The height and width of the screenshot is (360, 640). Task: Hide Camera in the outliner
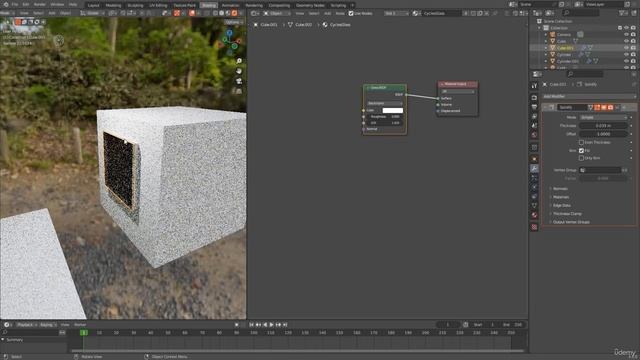click(x=626, y=35)
